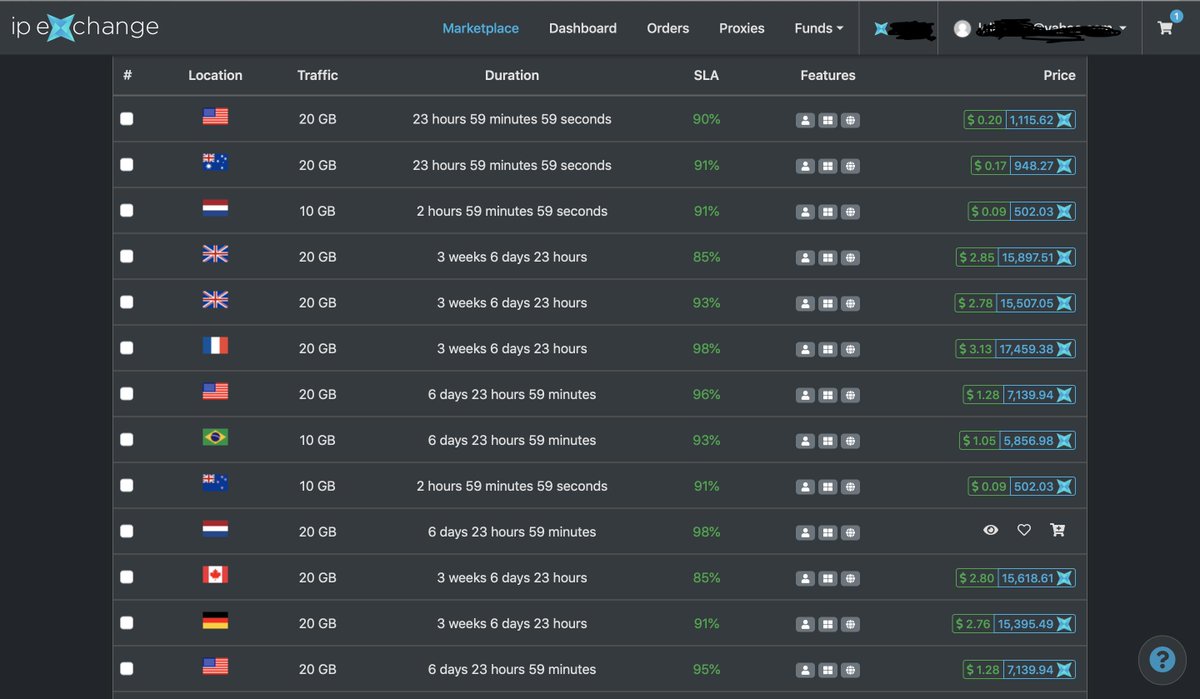This screenshot has width=1200, height=699.
Task: Click globe feature icon in Brazil row
Action: (850, 441)
